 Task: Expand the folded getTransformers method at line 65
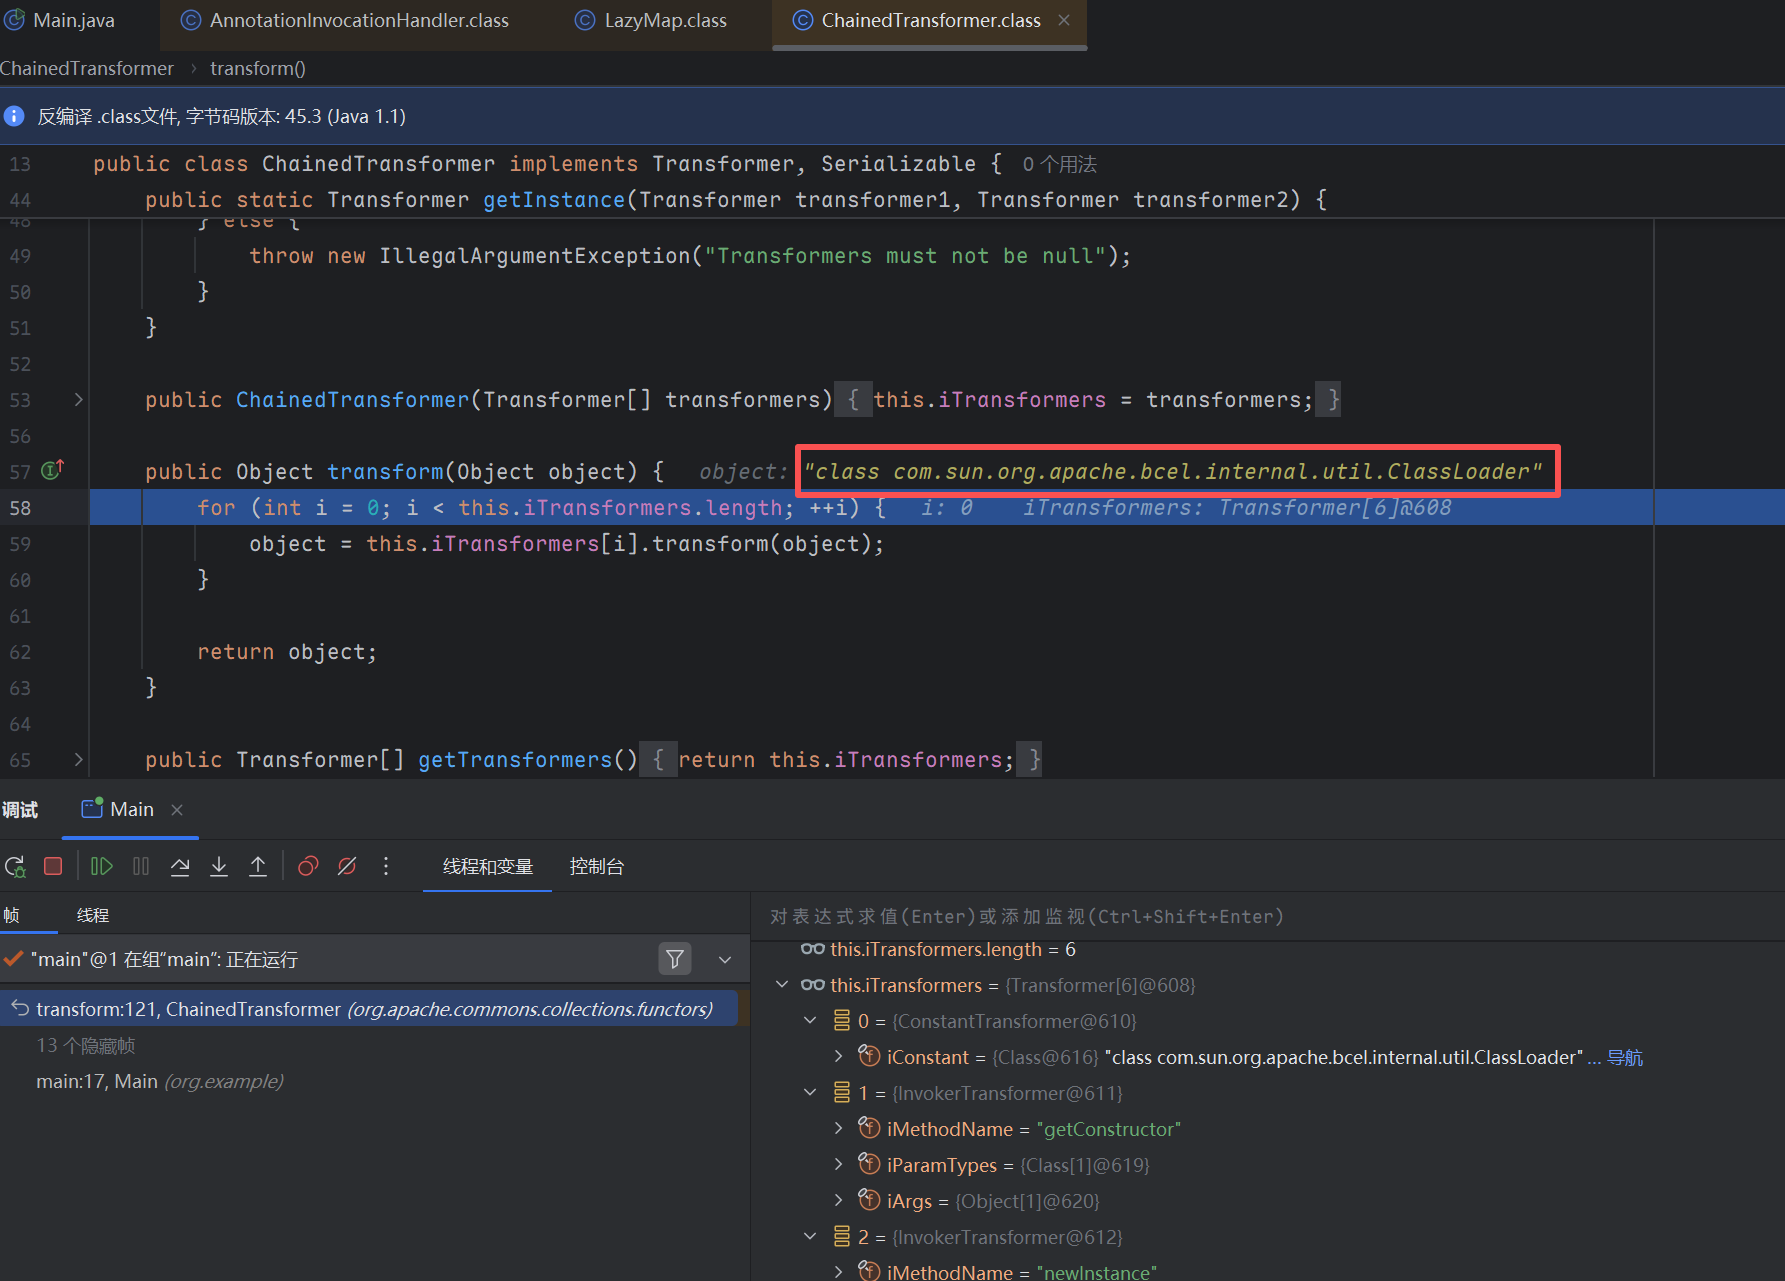click(78, 760)
